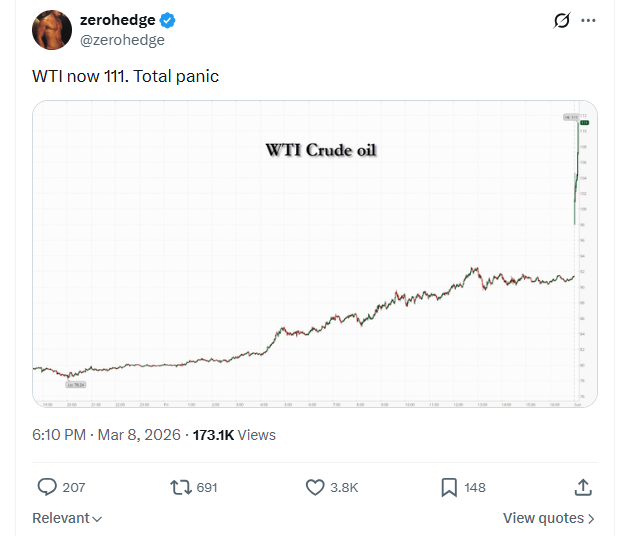The image size is (620, 536).
Task: Open the share post icon
Action: [584, 487]
